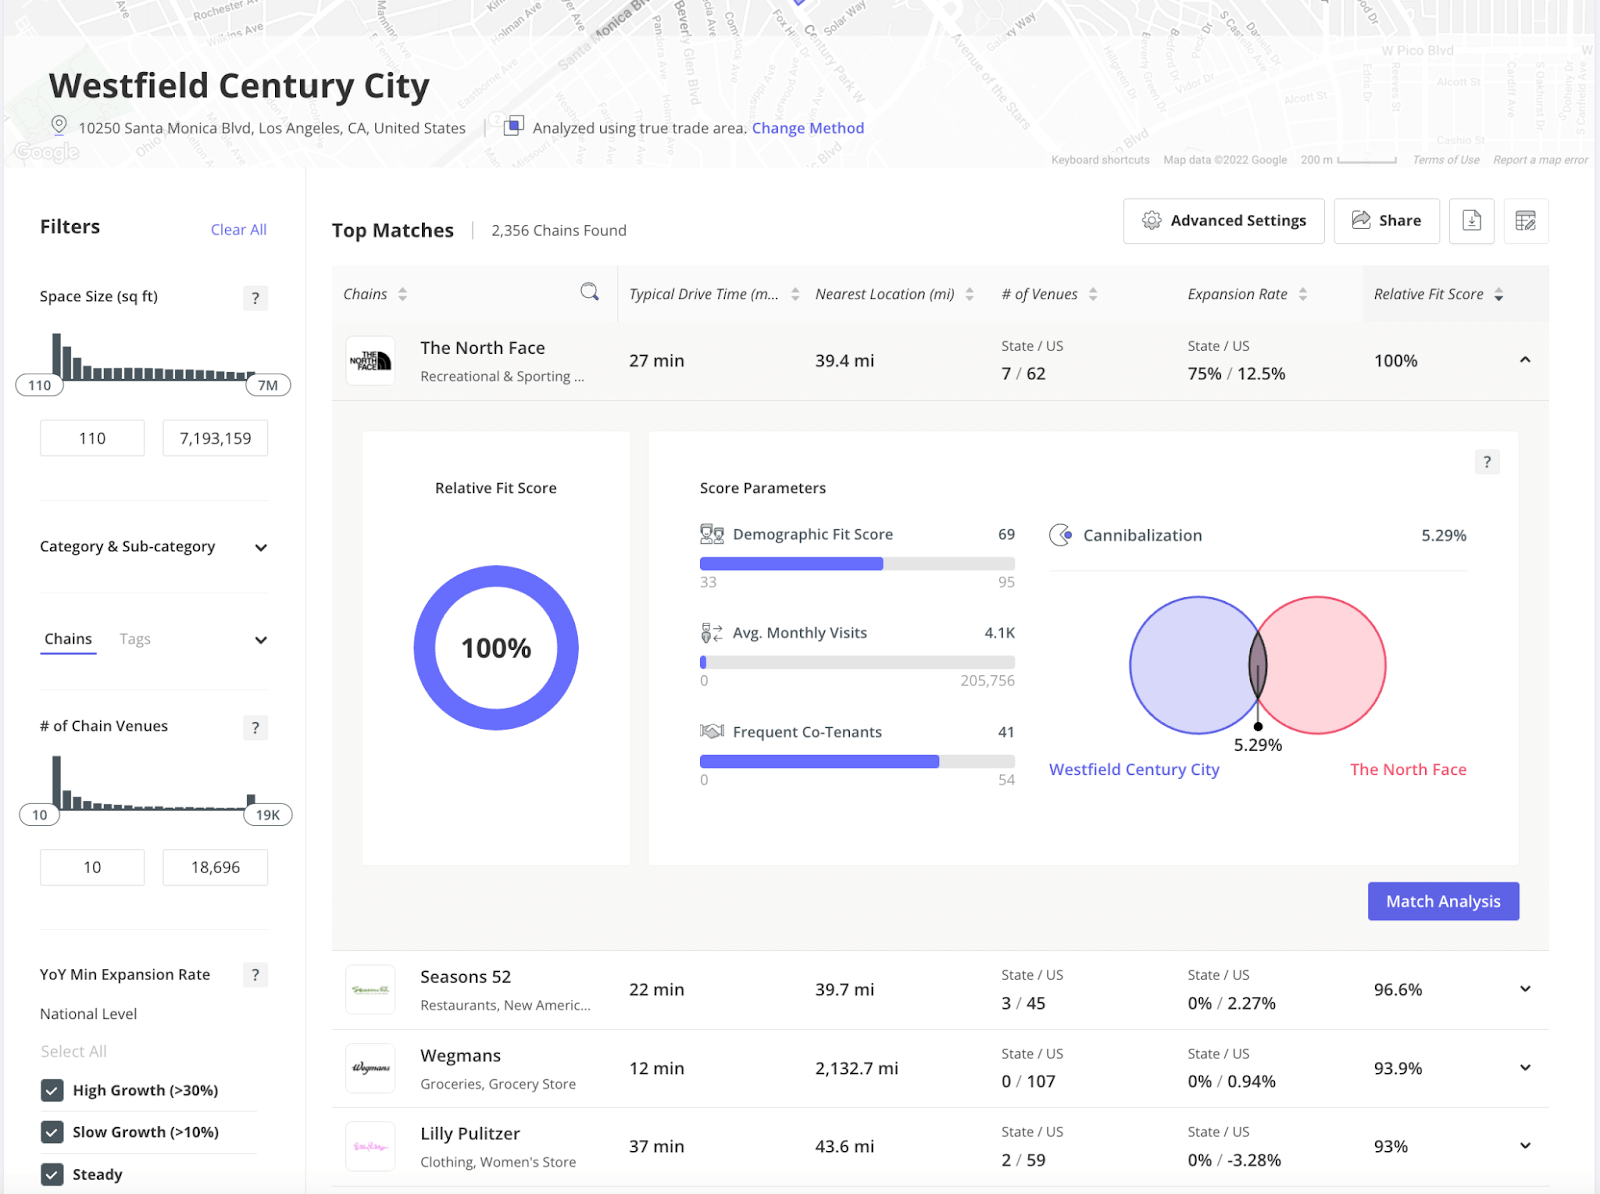Click the Frequent Co-Tenants handshake icon
1600x1194 pixels.
(x=712, y=732)
